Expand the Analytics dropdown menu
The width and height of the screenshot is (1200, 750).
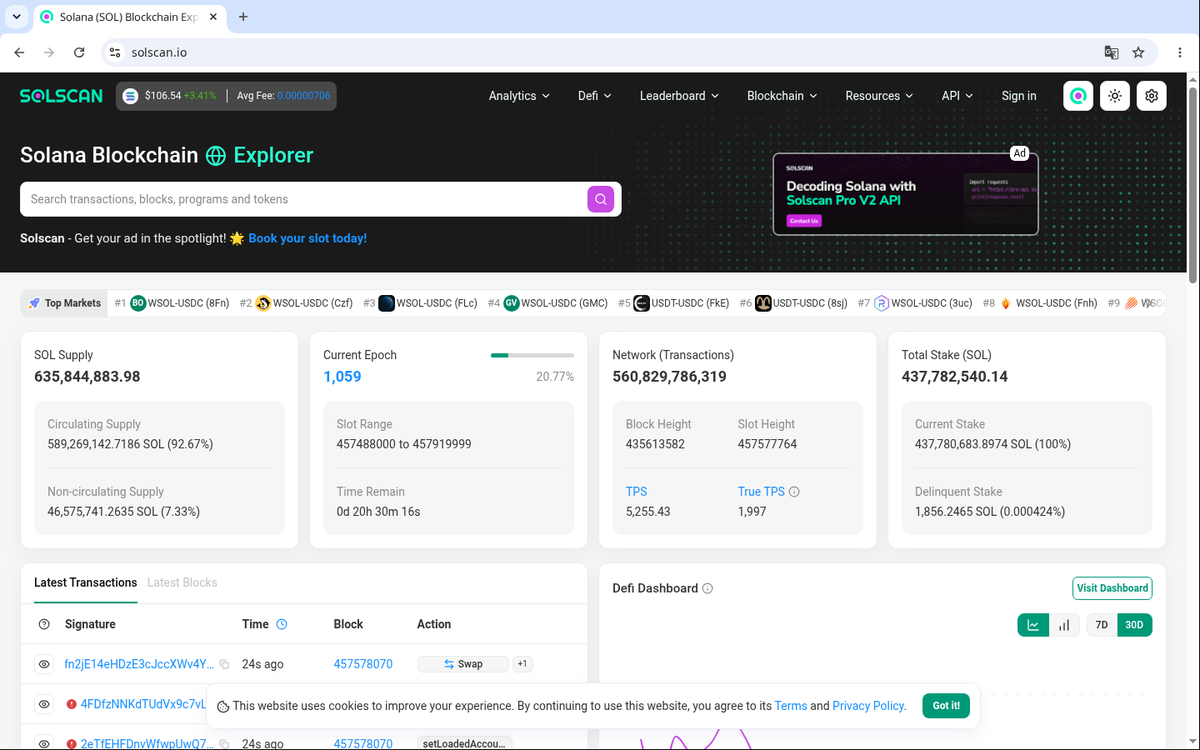click(x=519, y=96)
